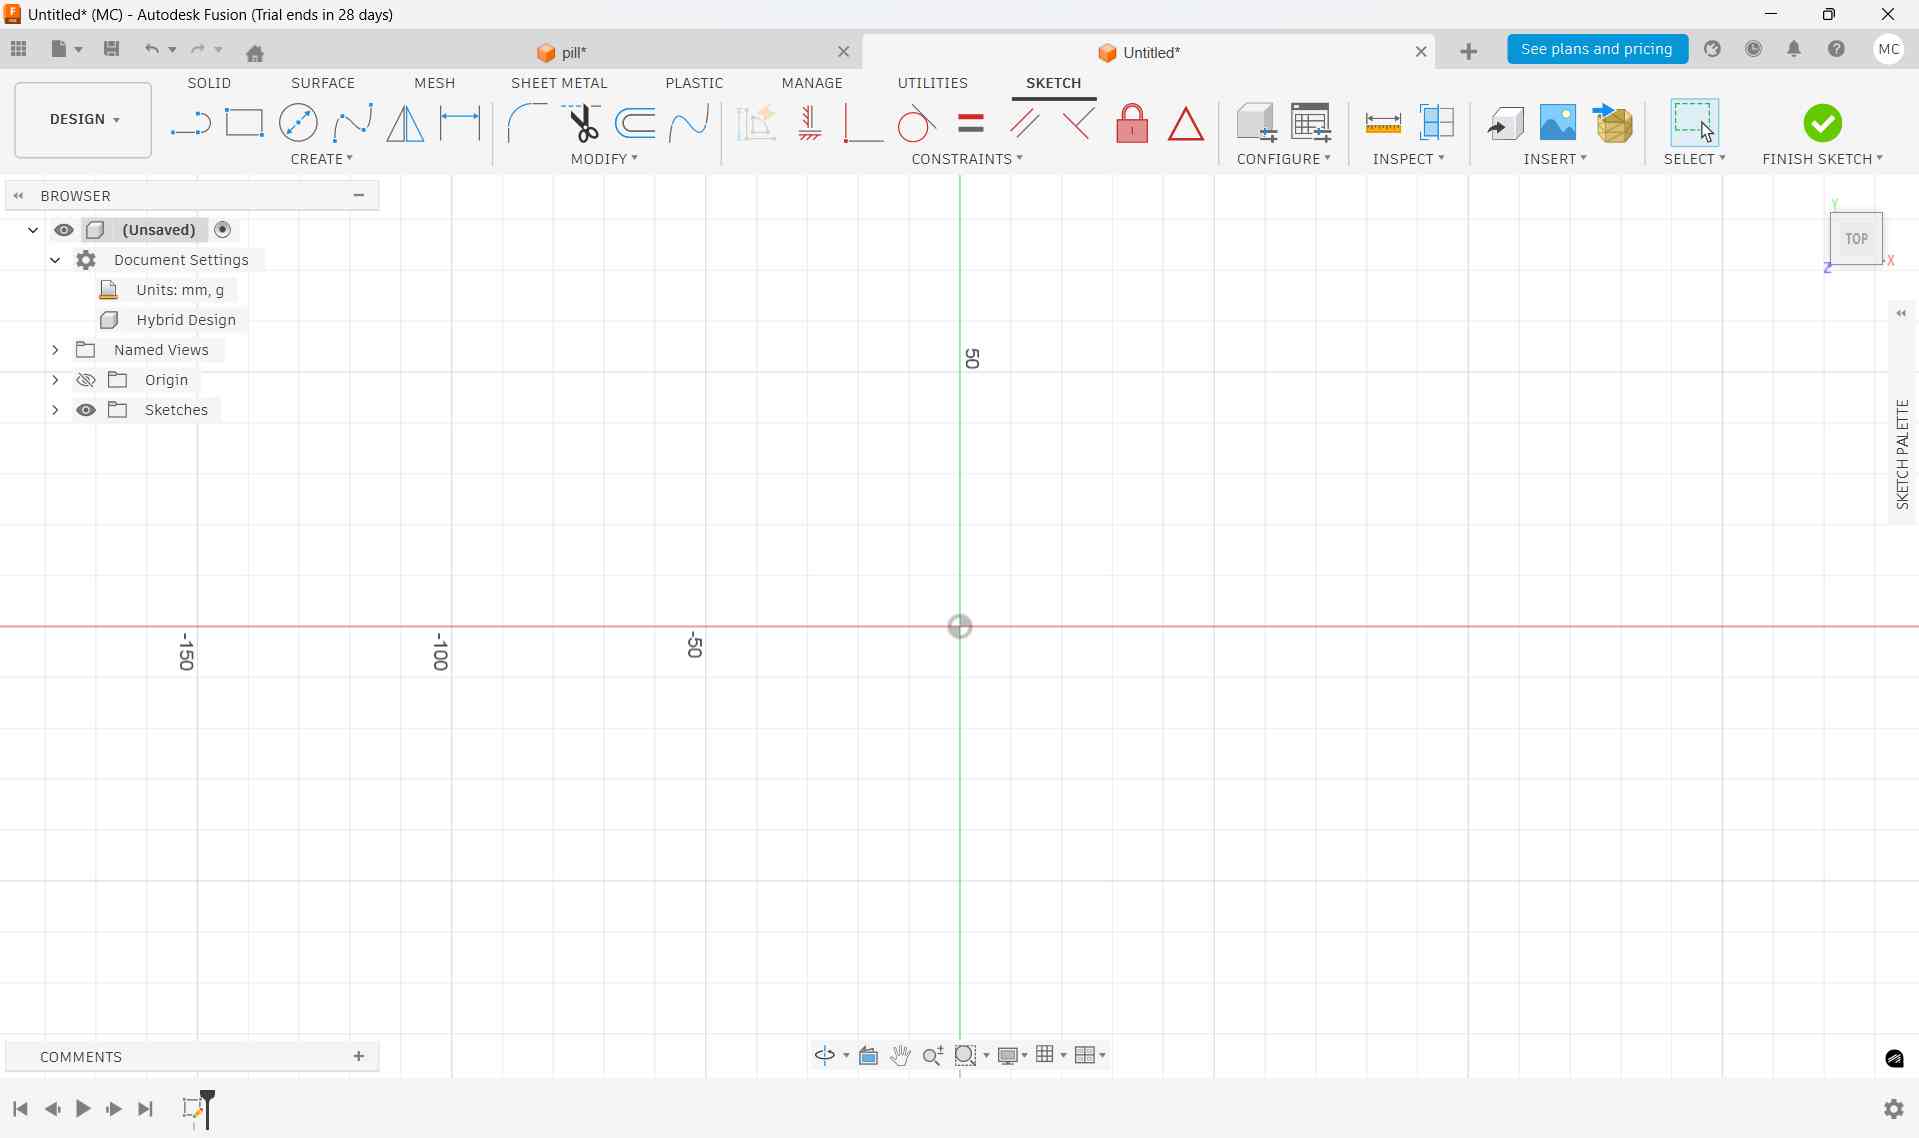Open the Pan hand tool
This screenshot has width=1919, height=1138.
tap(900, 1056)
